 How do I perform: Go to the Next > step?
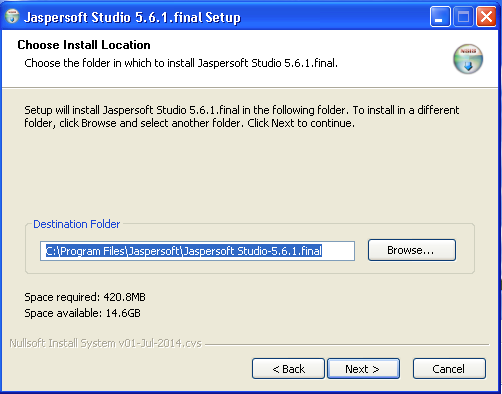tap(363, 369)
